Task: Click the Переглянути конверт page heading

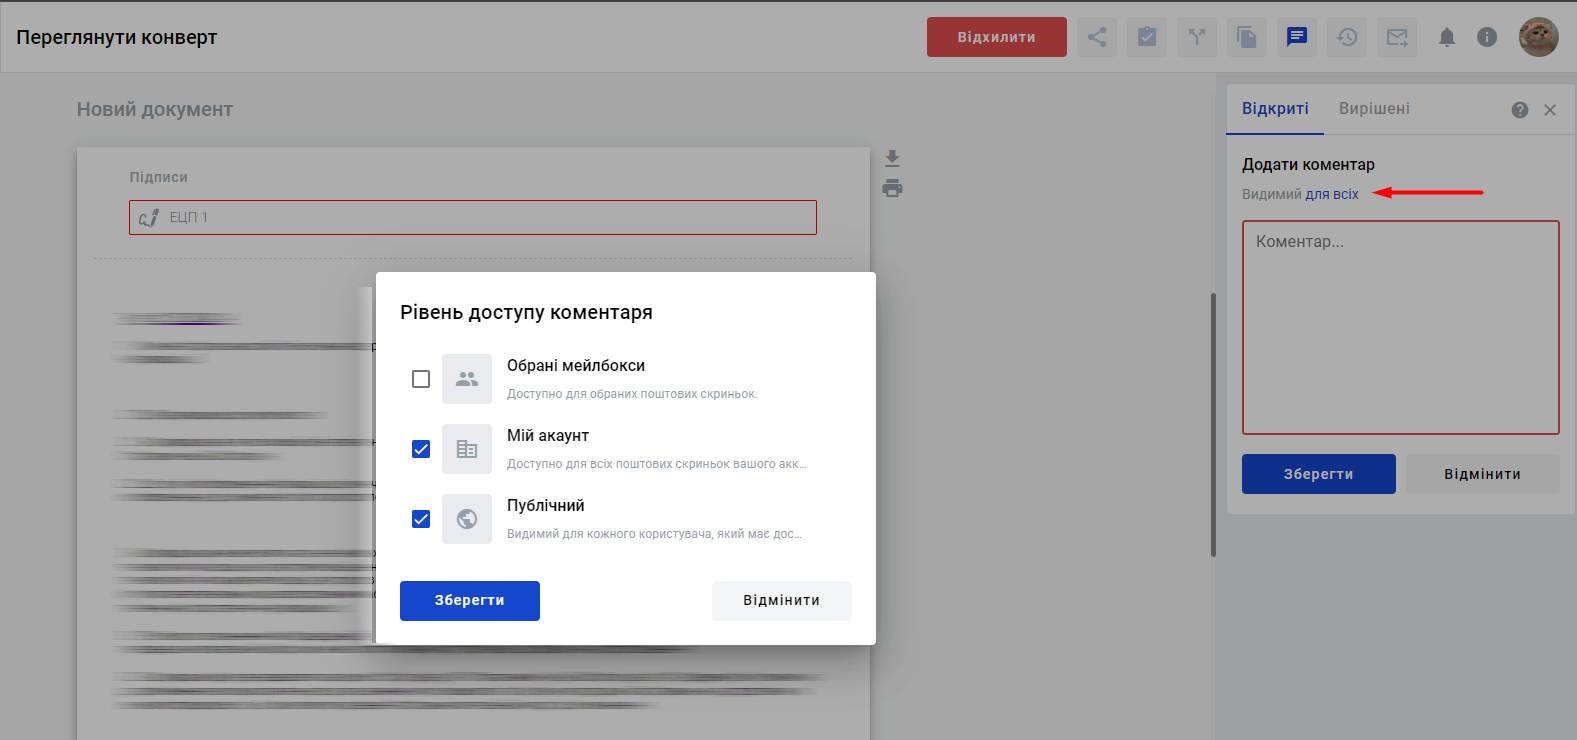Action: [x=117, y=38]
